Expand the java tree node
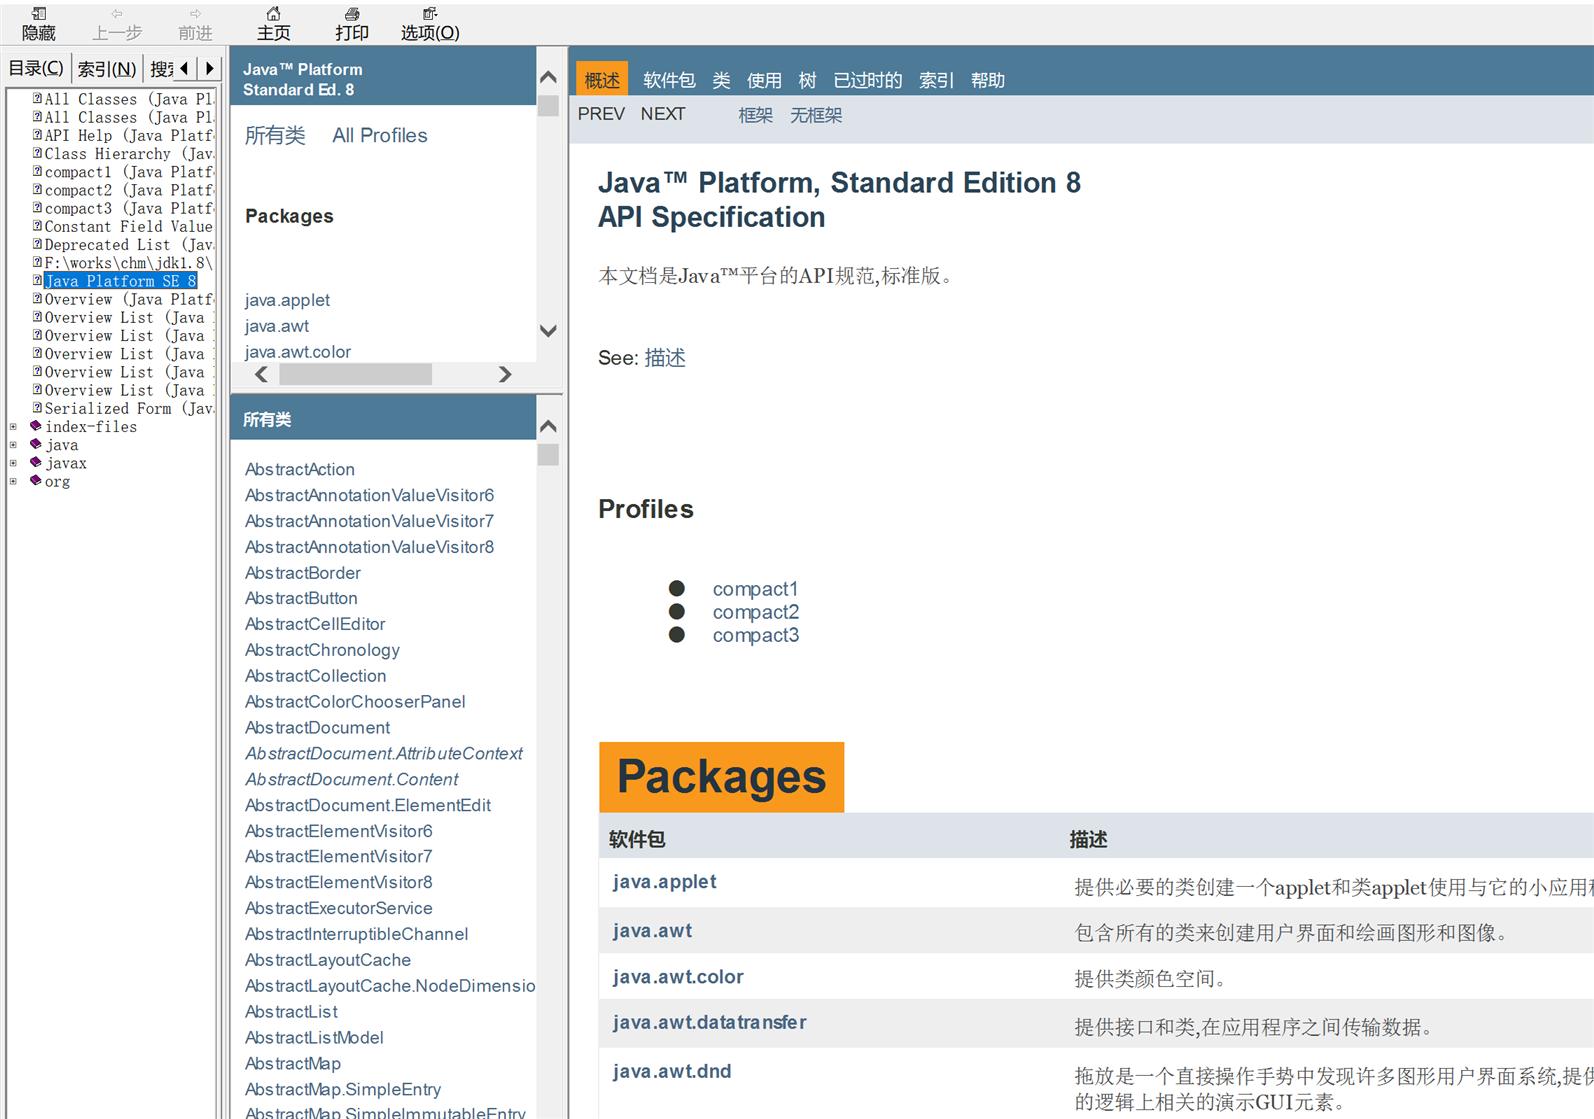 13,445
